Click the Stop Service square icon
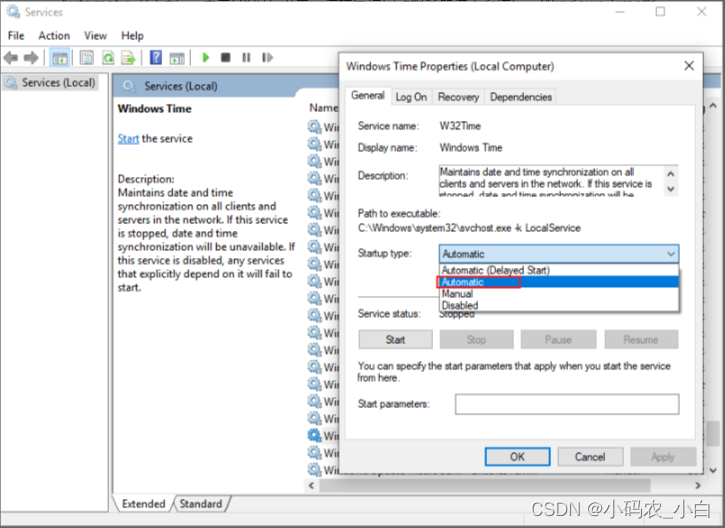725x528 pixels. (x=226, y=58)
